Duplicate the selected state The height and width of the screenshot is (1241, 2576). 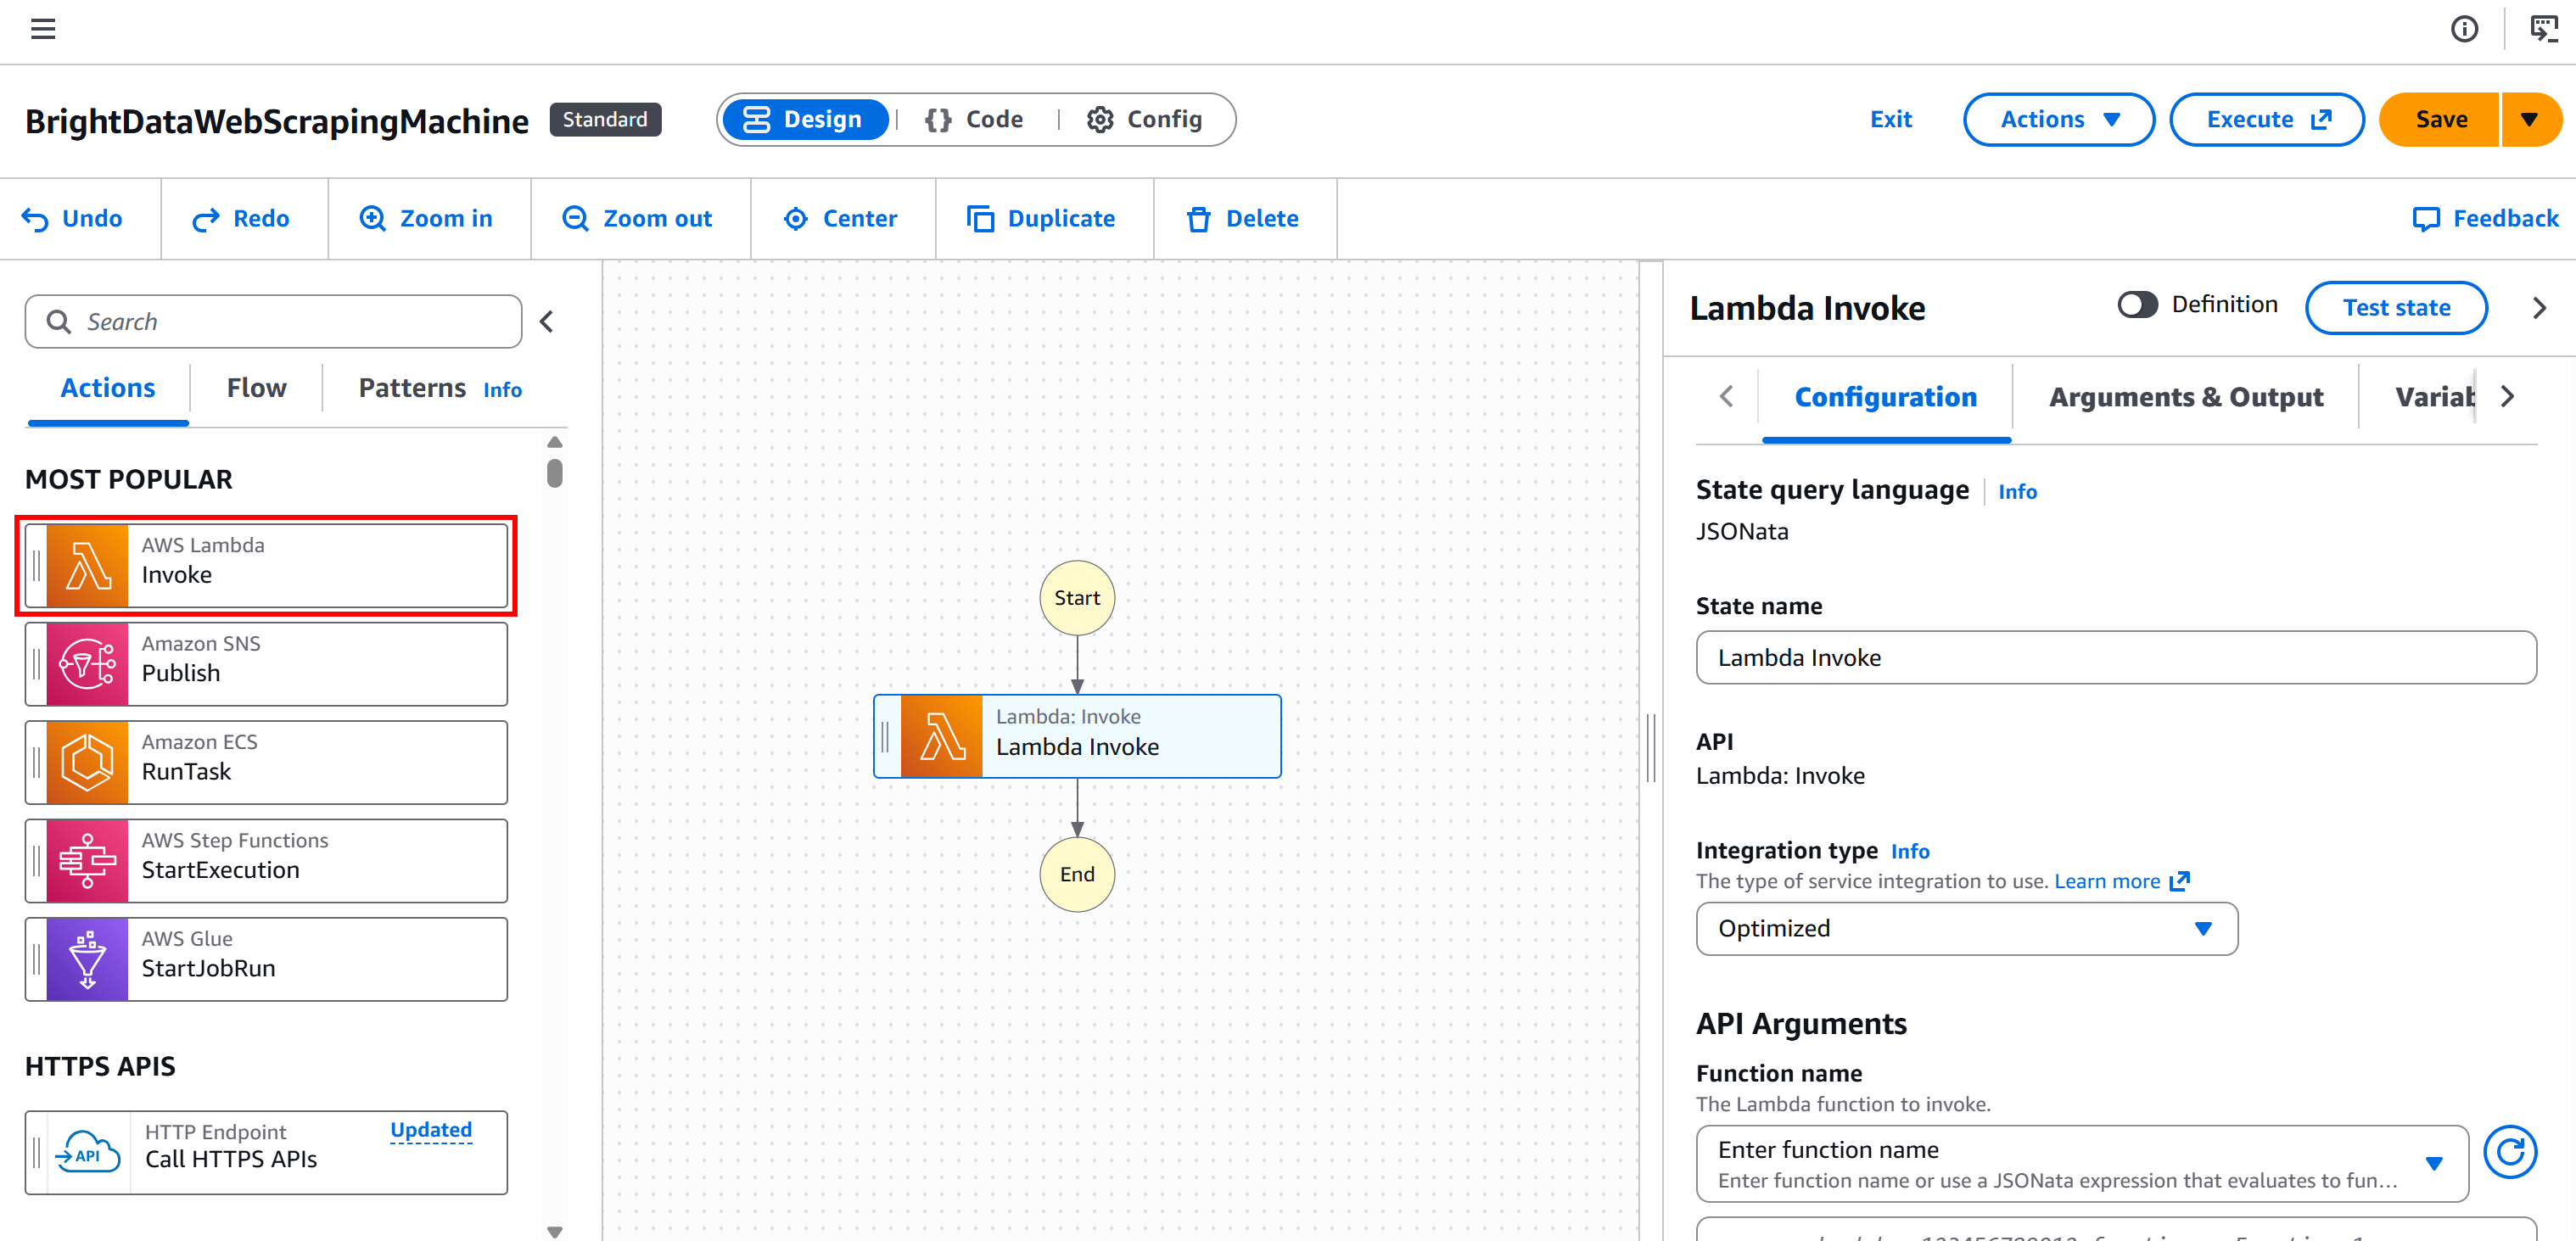pyautogui.click(x=1044, y=218)
